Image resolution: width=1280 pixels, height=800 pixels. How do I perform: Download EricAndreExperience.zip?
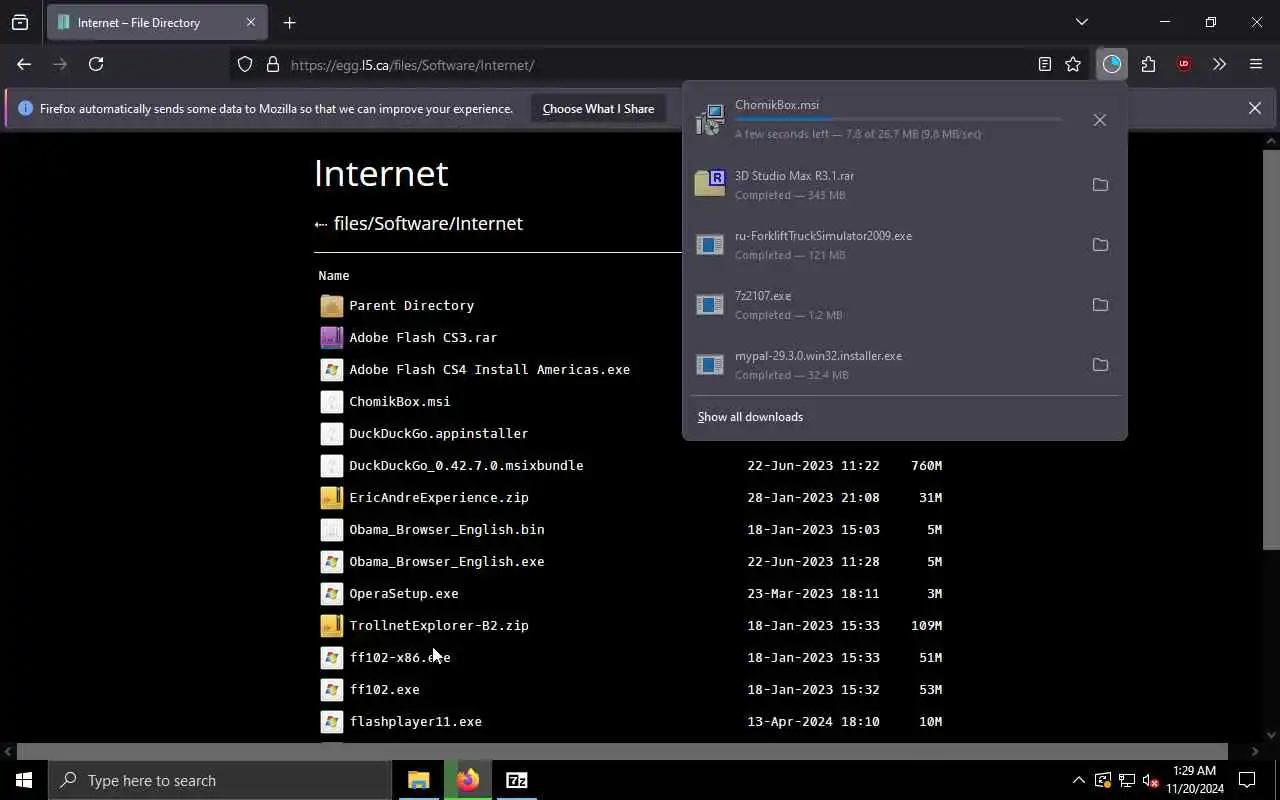point(438,497)
